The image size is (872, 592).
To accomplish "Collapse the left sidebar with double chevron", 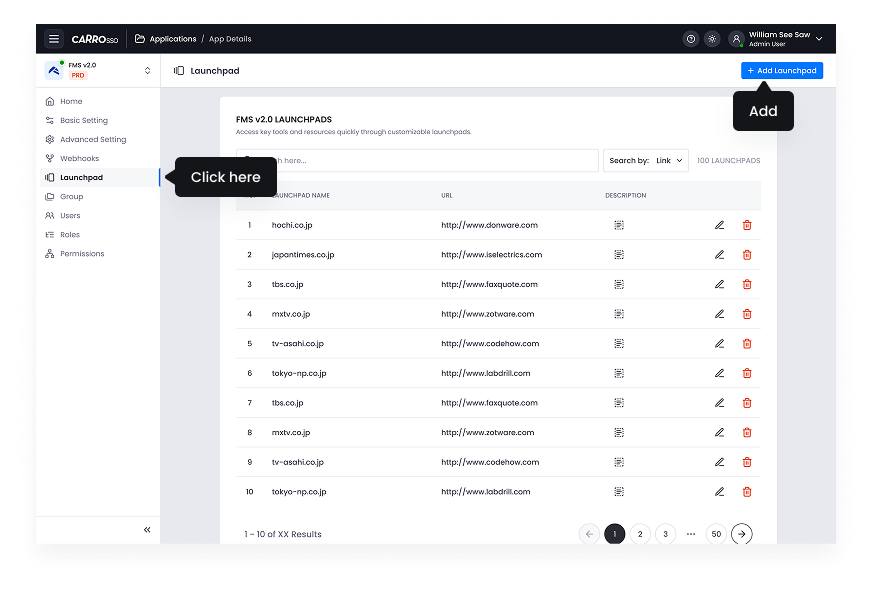I will pos(146,529).
